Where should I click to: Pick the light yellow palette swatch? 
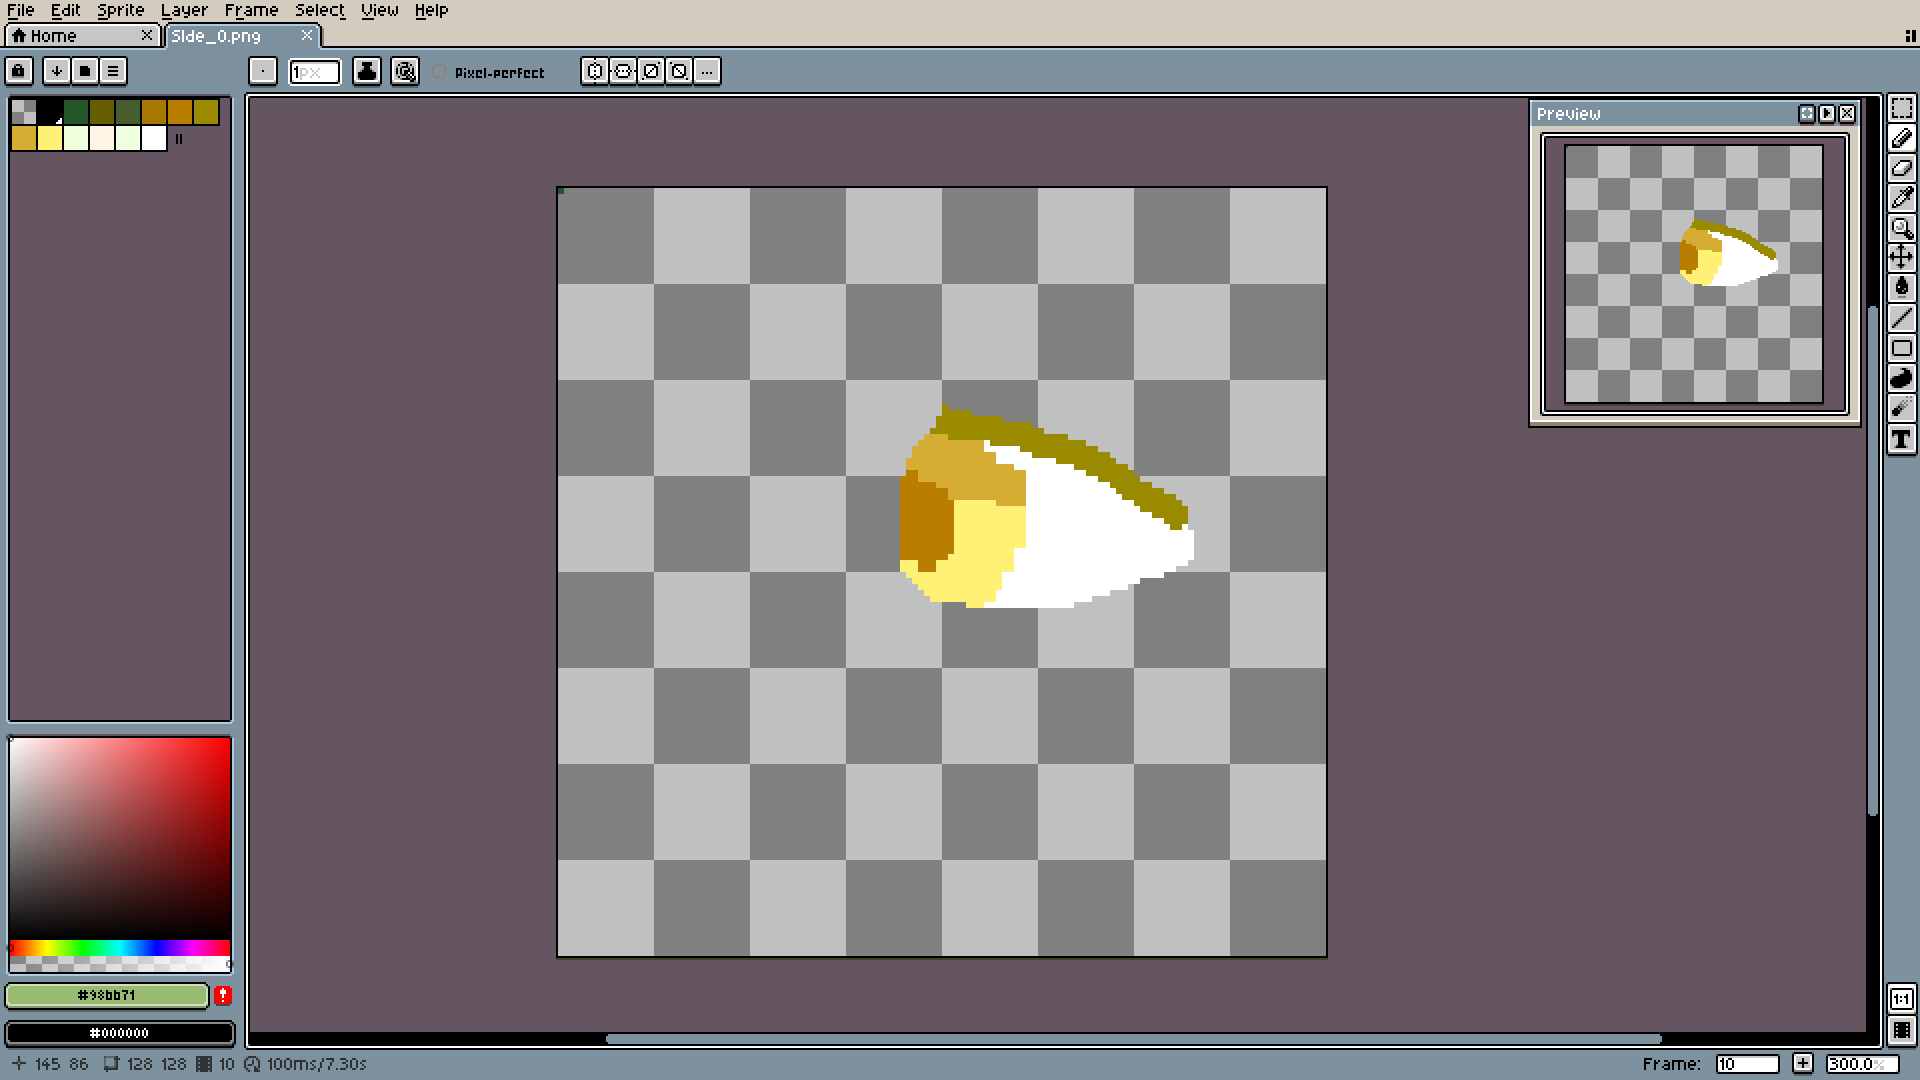50,139
